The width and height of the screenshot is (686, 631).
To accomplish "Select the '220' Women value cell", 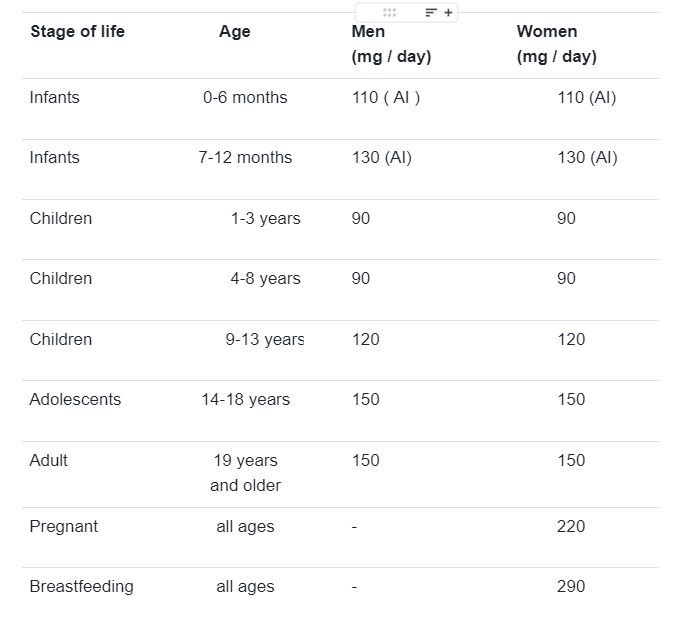I will (x=571, y=526).
